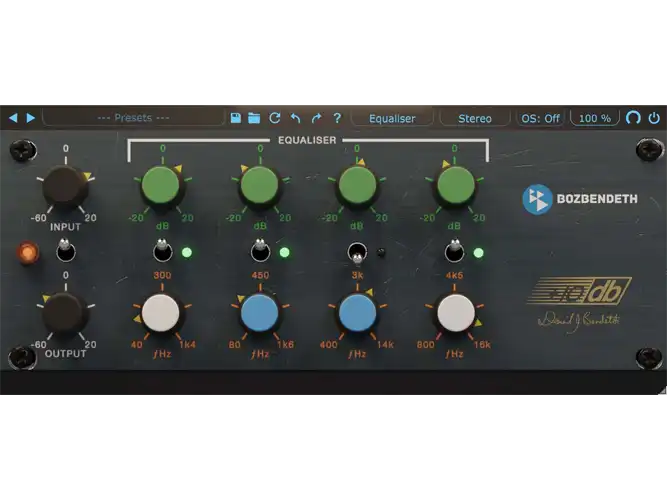667x500 pixels.
Task: Click the second band green dB knob
Action: pos(259,186)
